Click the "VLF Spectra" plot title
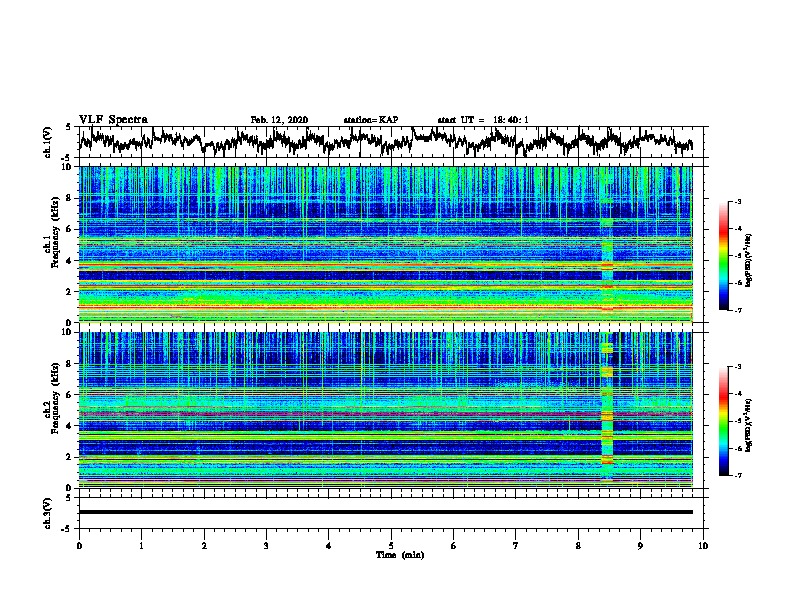This screenshot has height=612, width=792. [113, 119]
